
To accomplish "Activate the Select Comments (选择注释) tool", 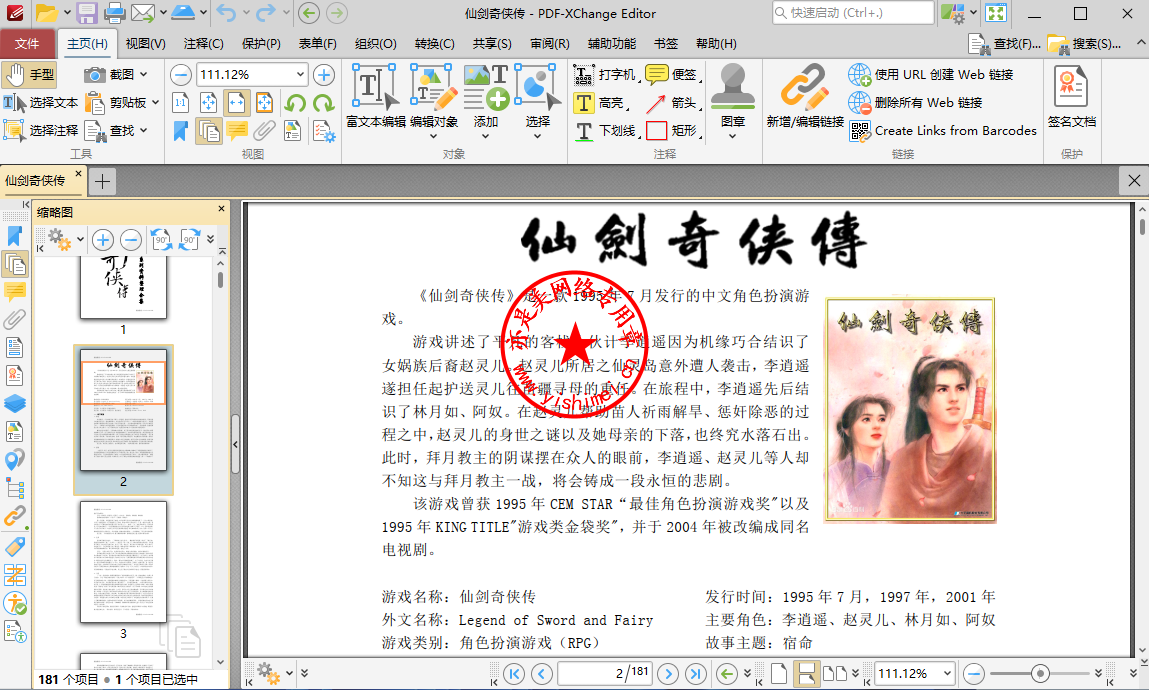I will point(40,130).
